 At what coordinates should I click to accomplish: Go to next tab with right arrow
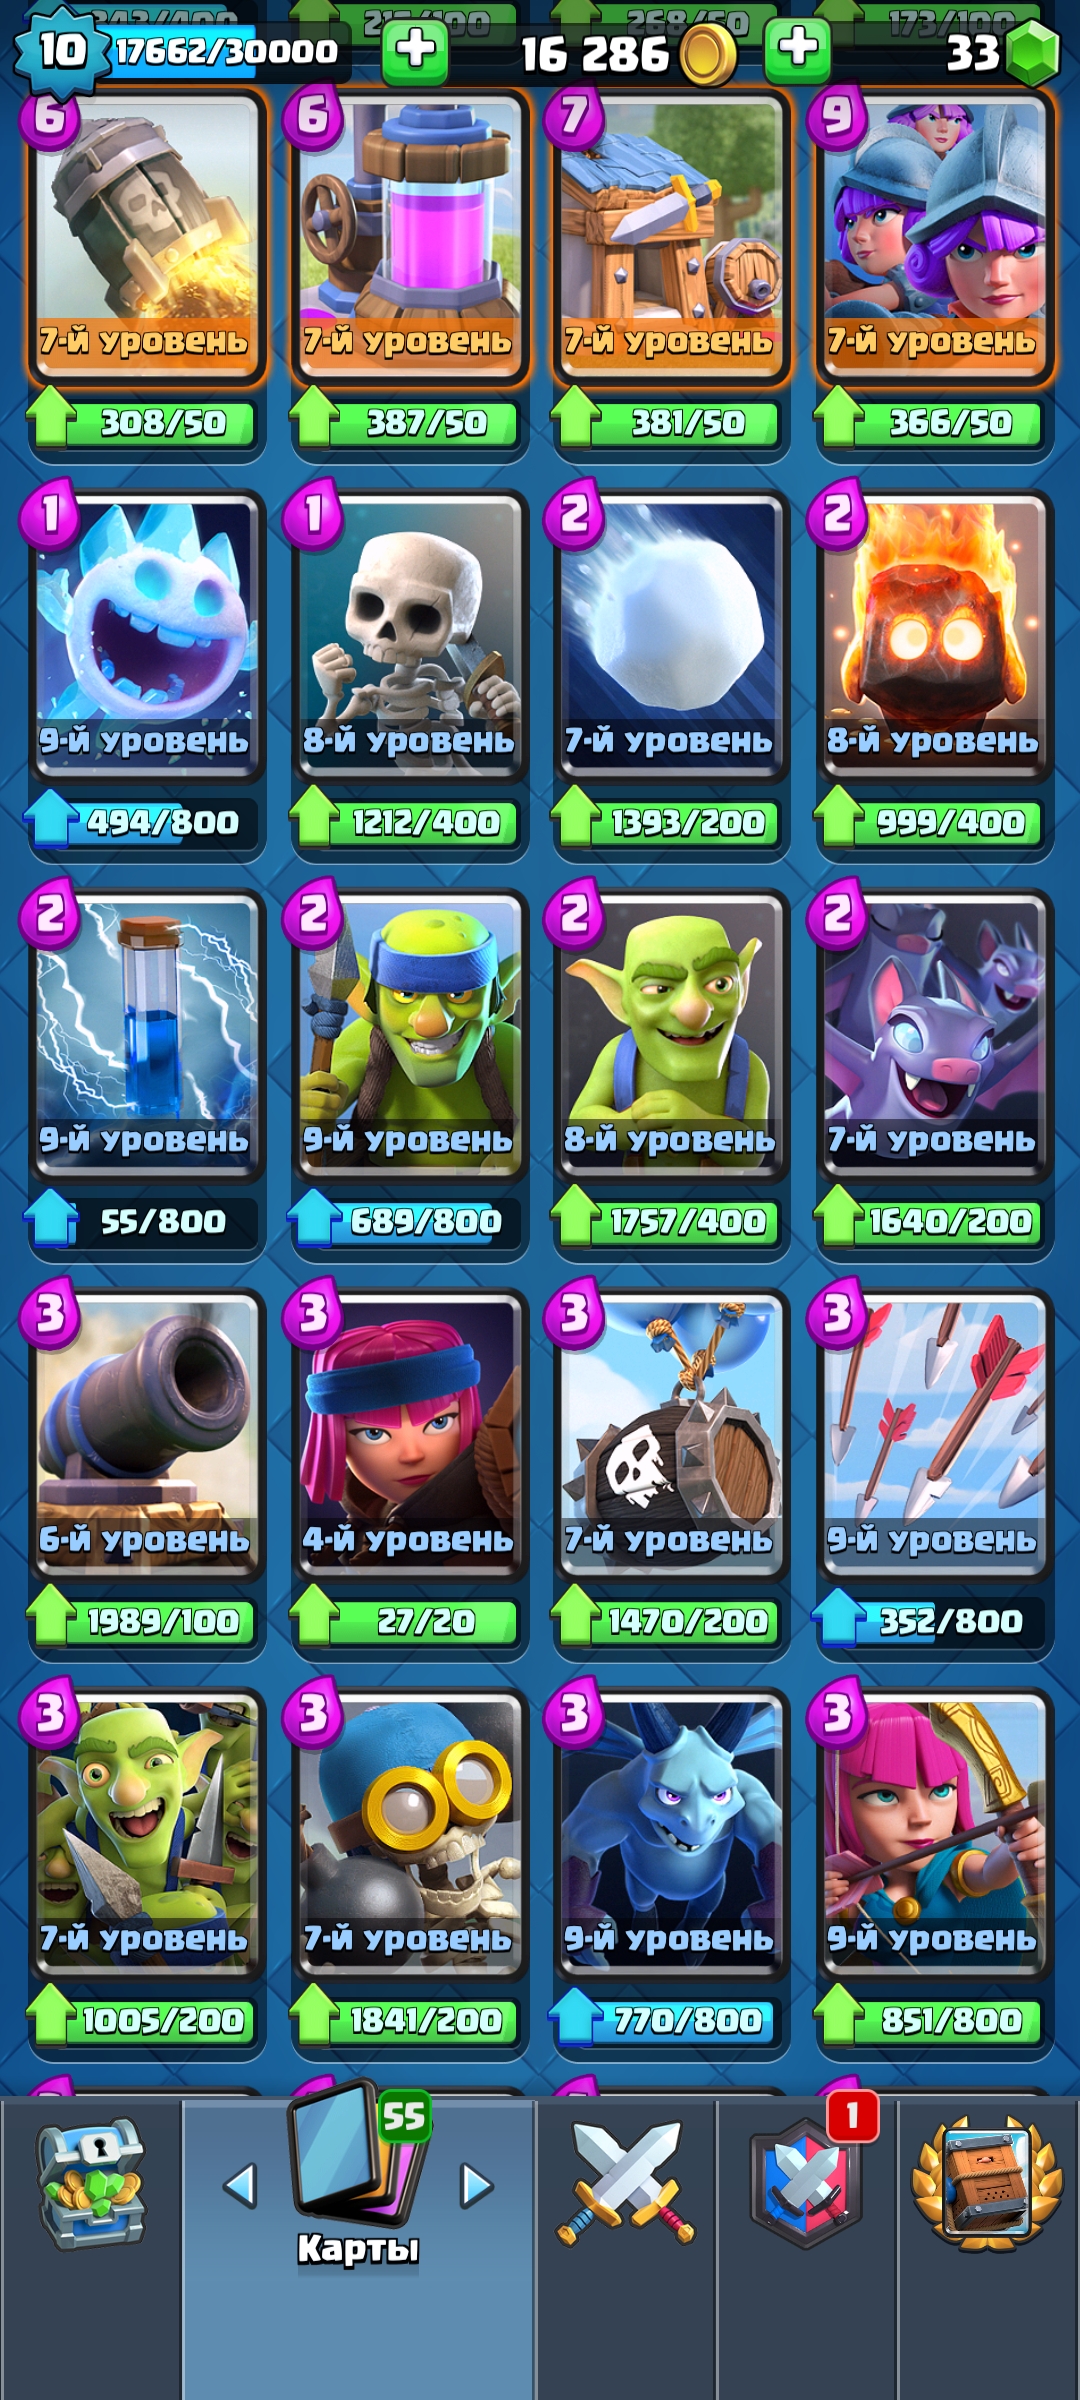click(476, 2185)
